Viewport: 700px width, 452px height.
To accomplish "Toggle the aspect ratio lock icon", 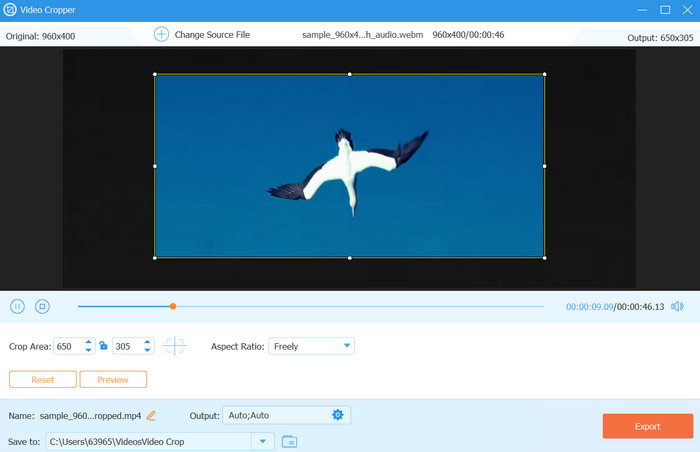I will 103,346.
